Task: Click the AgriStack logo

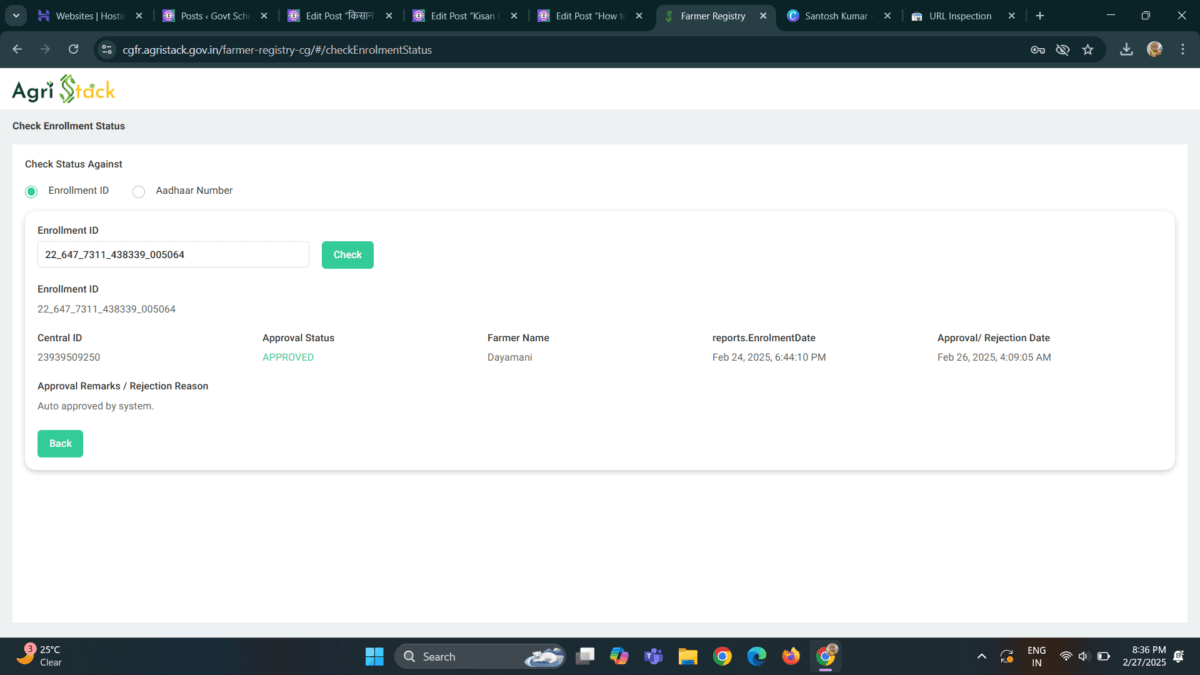Action: (63, 89)
